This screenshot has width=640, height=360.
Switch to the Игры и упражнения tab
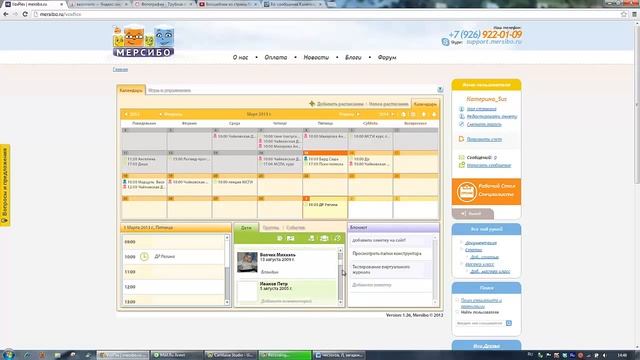click(169, 90)
